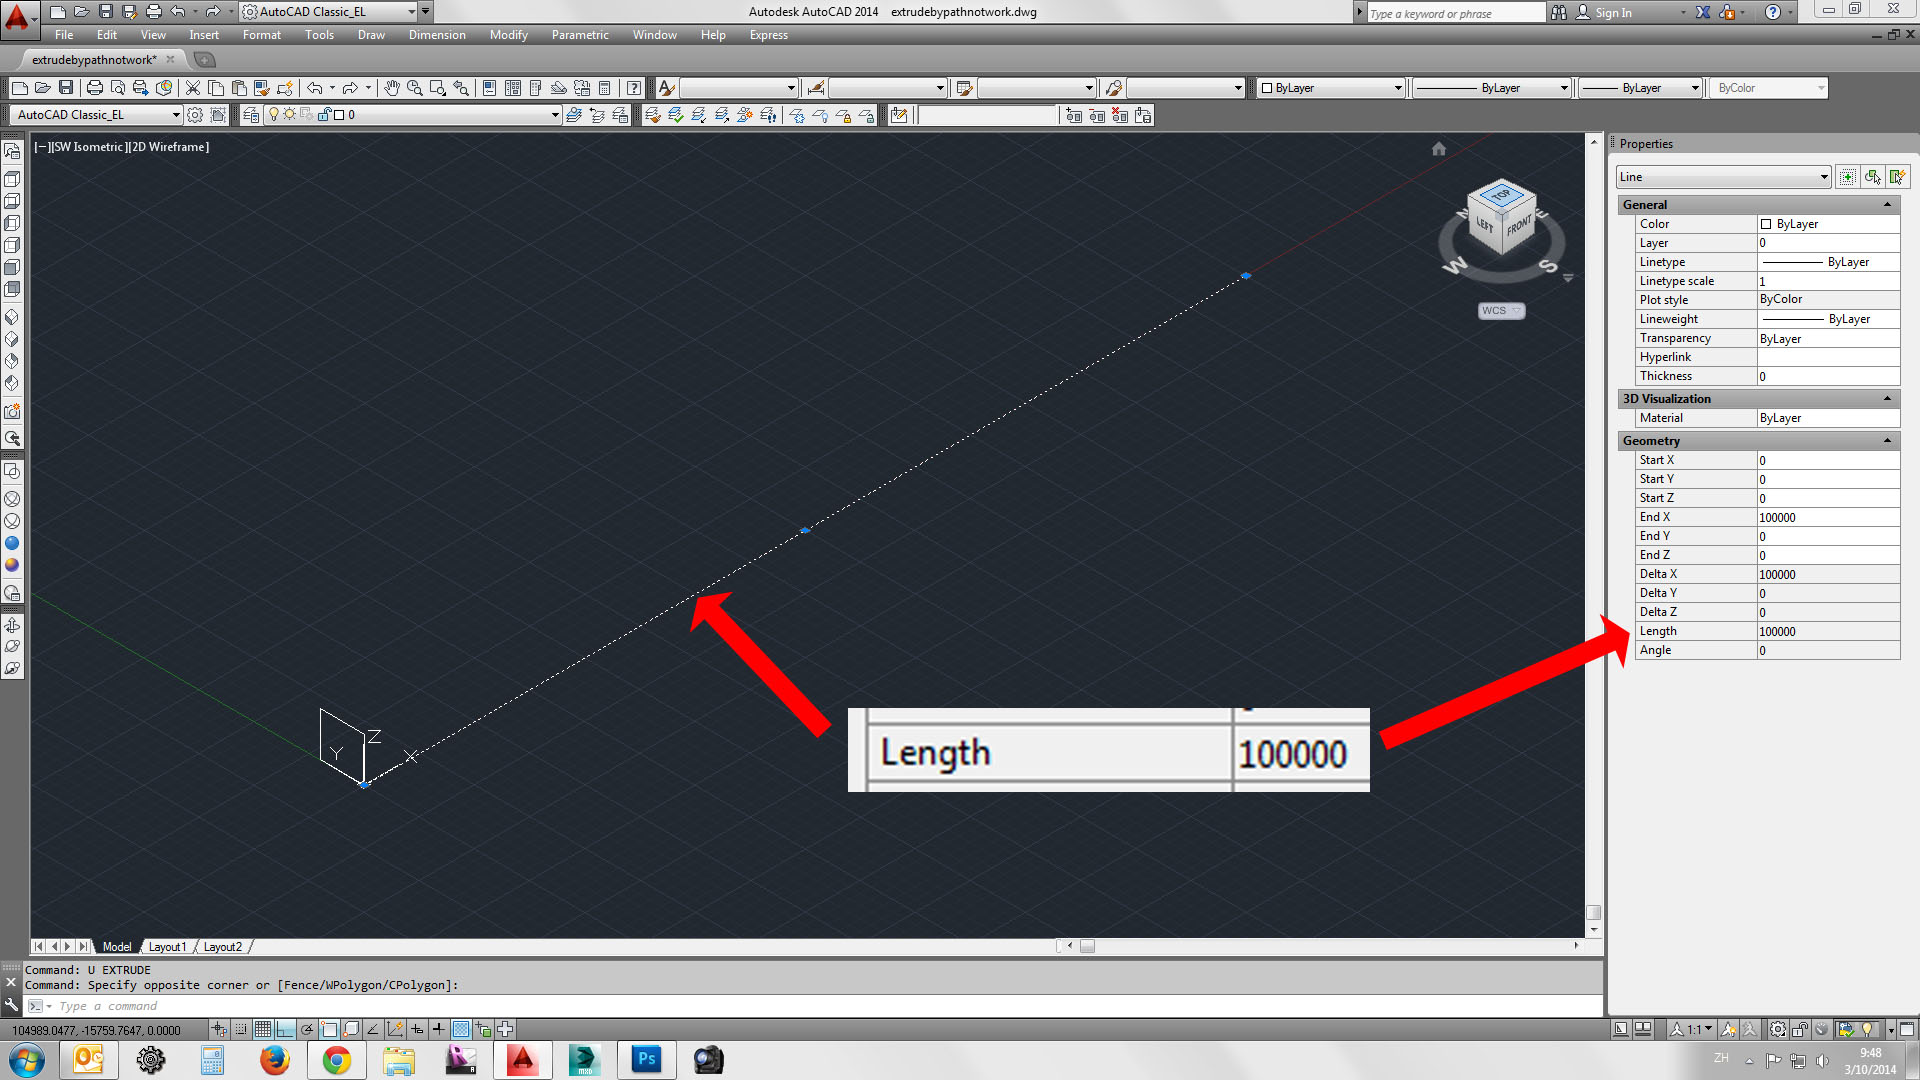Open the ByColor plot style swatch control
Screen dimensions: 1920x1080
coord(1767,88)
